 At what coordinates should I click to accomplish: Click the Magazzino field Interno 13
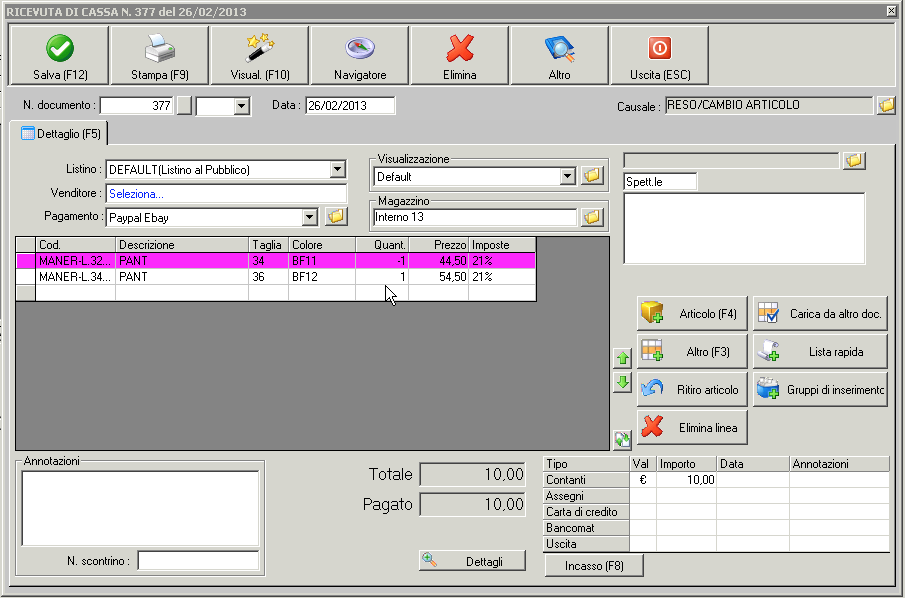pos(474,217)
